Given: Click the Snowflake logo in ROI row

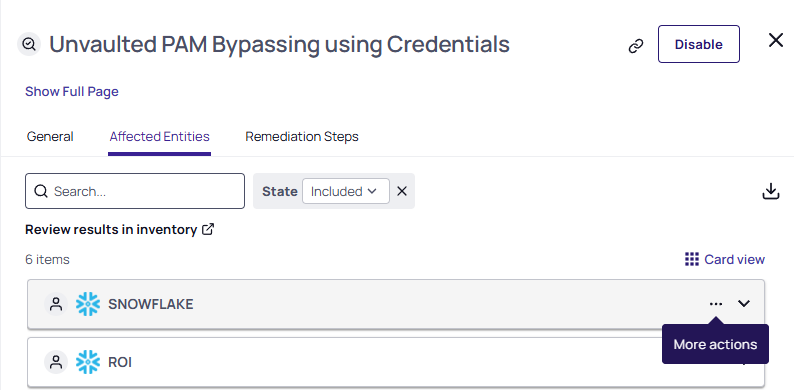Looking at the screenshot, I should 88,362.
